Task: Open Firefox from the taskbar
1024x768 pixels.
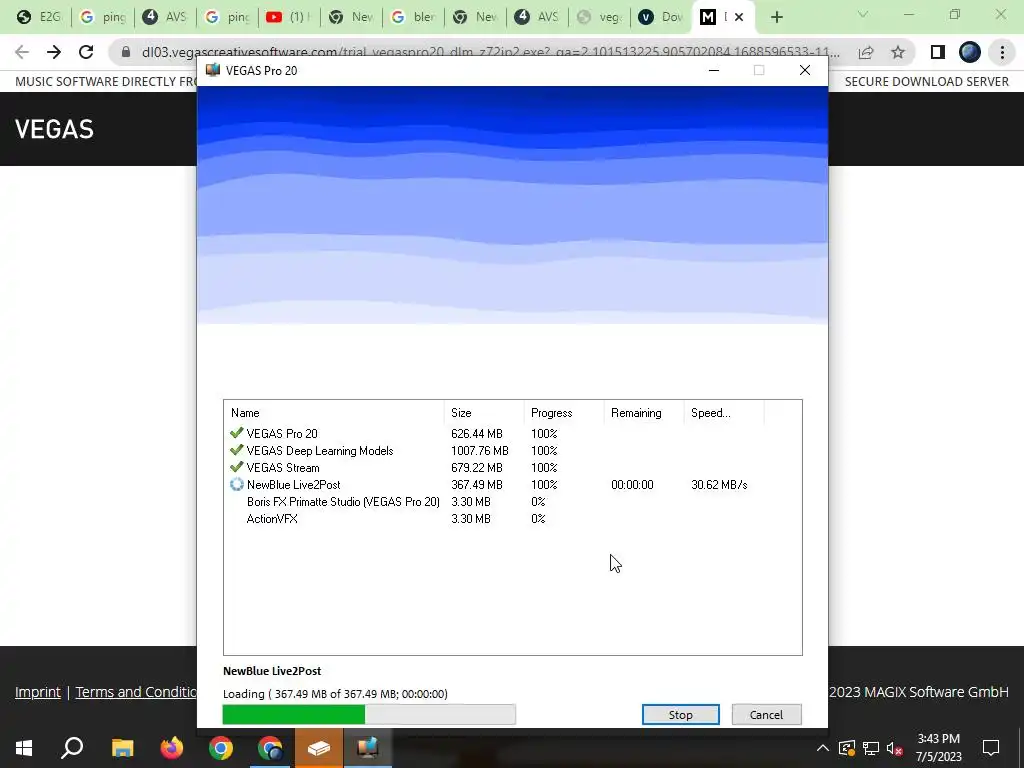Action: (172, 748)
